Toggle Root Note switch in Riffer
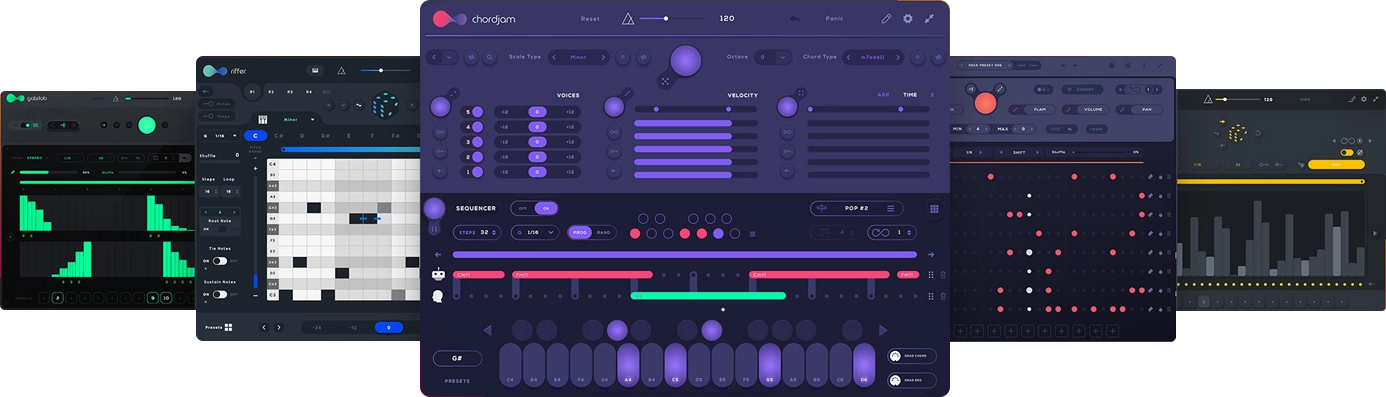1386x397 pixels. point(219,228)
